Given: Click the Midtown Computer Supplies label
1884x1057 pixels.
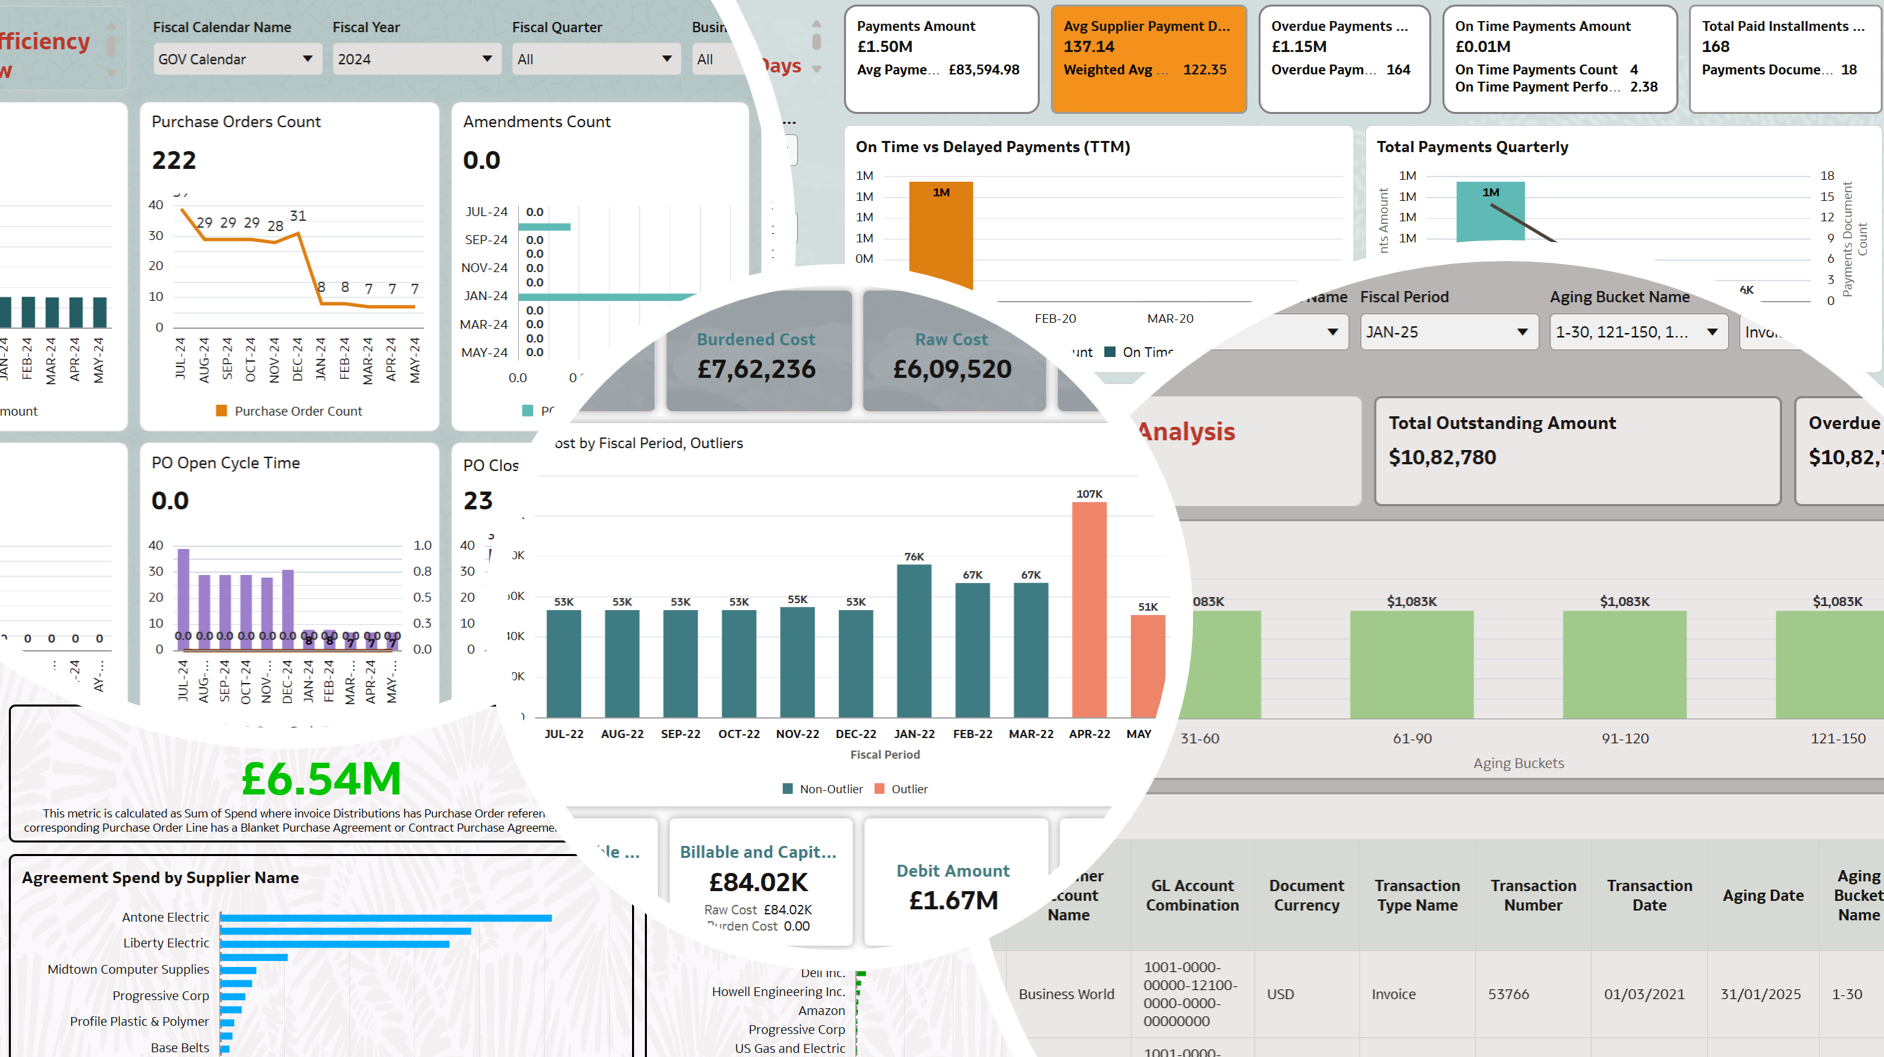Looking at the screenshot, I should [128, 969].
